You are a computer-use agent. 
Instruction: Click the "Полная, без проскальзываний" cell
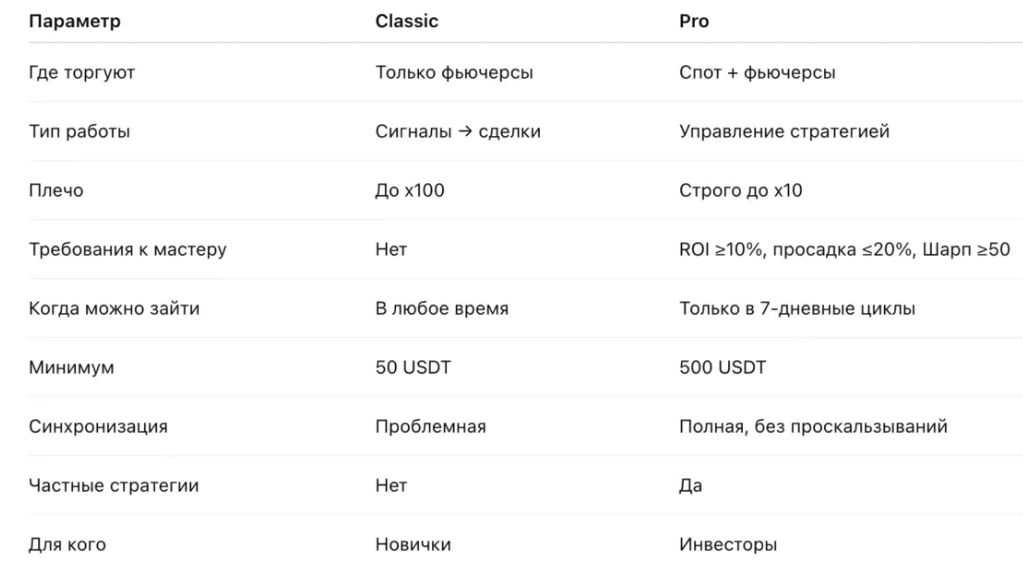(x=813, y=426)
